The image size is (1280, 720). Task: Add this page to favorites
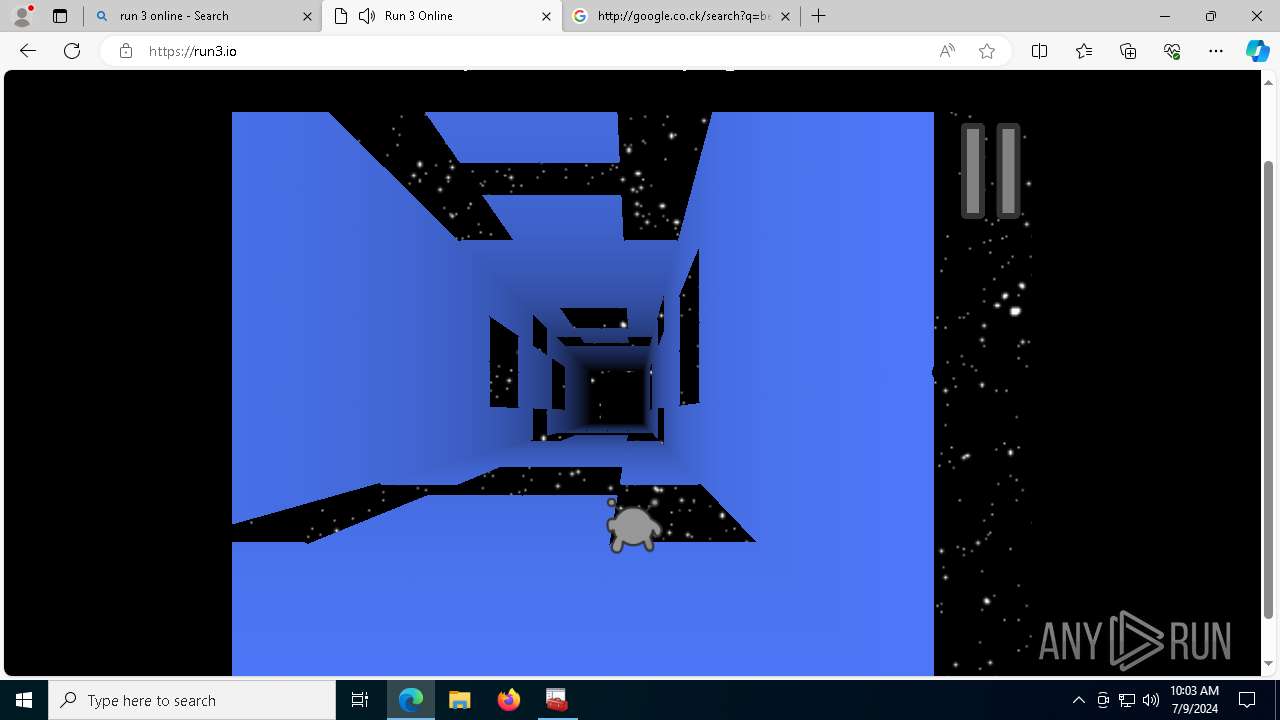987,51
